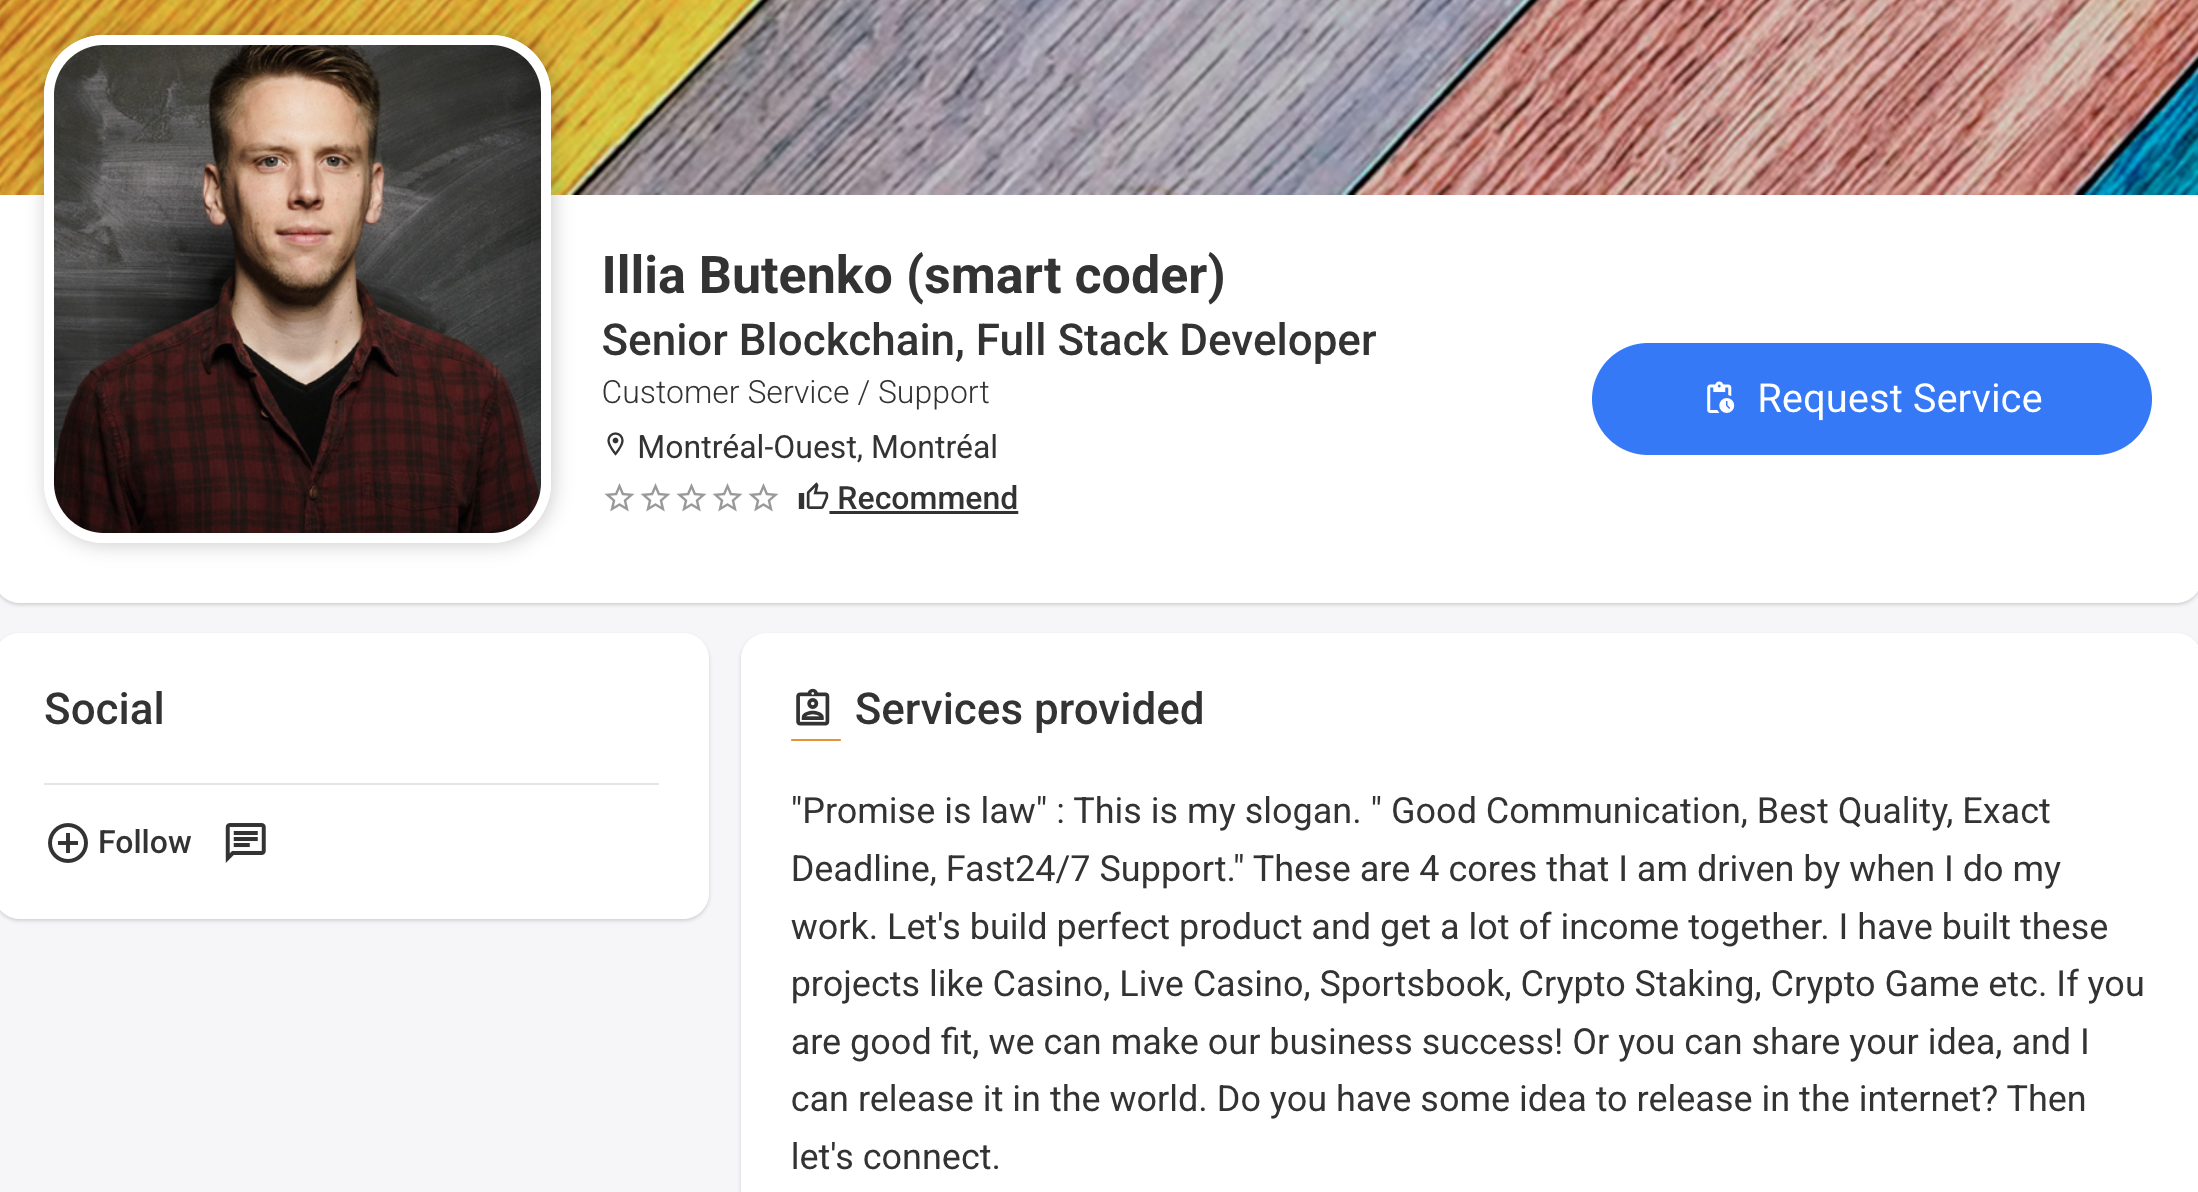Click the second rating star

click(655, 498)
